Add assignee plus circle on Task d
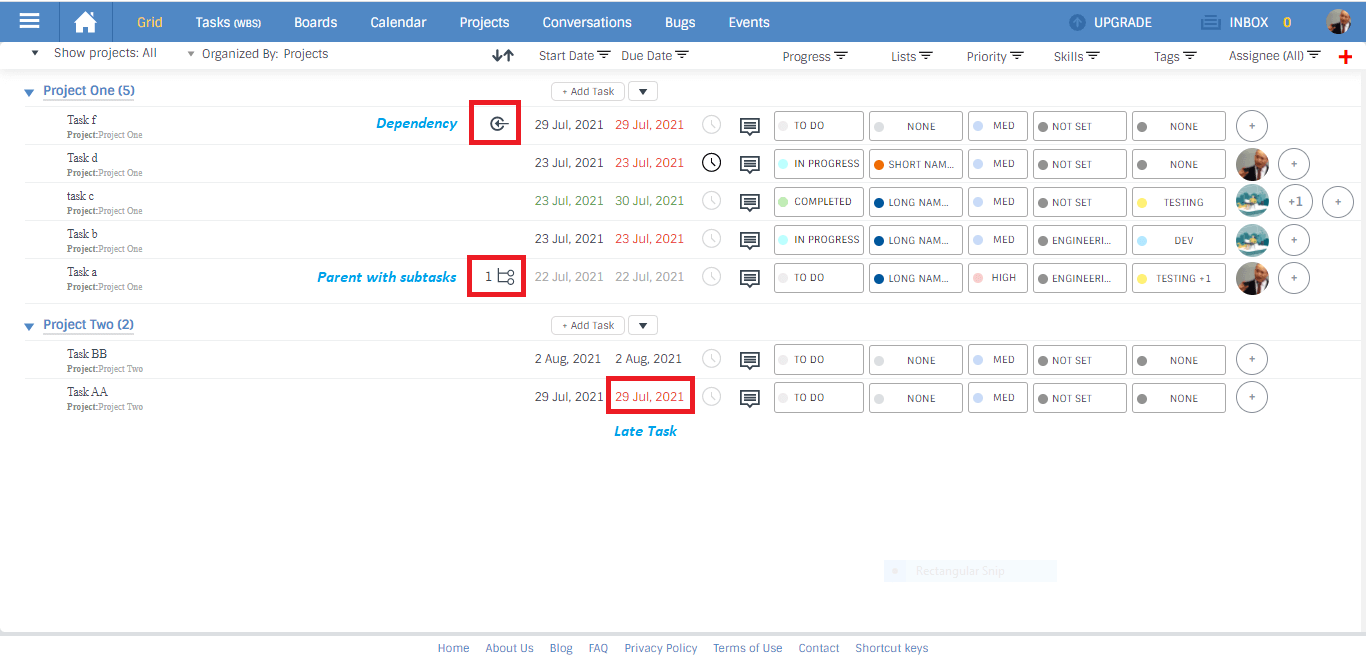 click(1294, 164)
